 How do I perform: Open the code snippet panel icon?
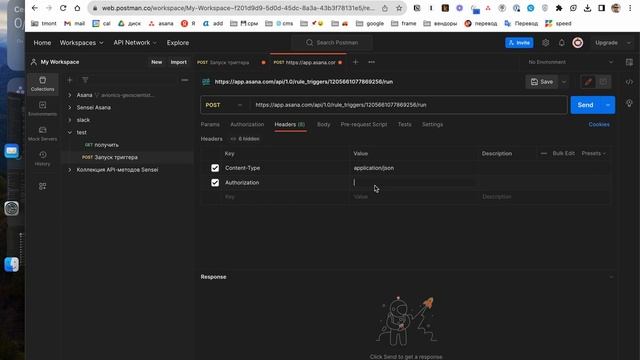pos(629,82)
